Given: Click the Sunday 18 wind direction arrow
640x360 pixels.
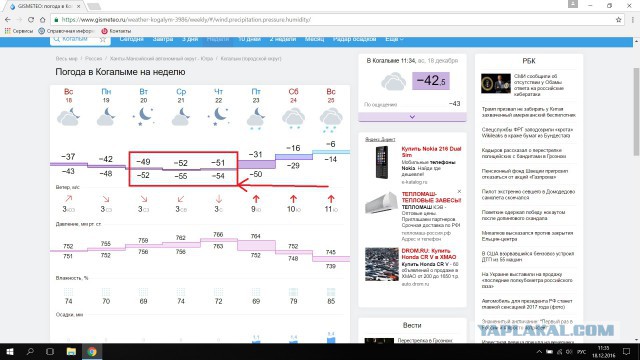Looking at the screenshot, I should pos(68,199).
